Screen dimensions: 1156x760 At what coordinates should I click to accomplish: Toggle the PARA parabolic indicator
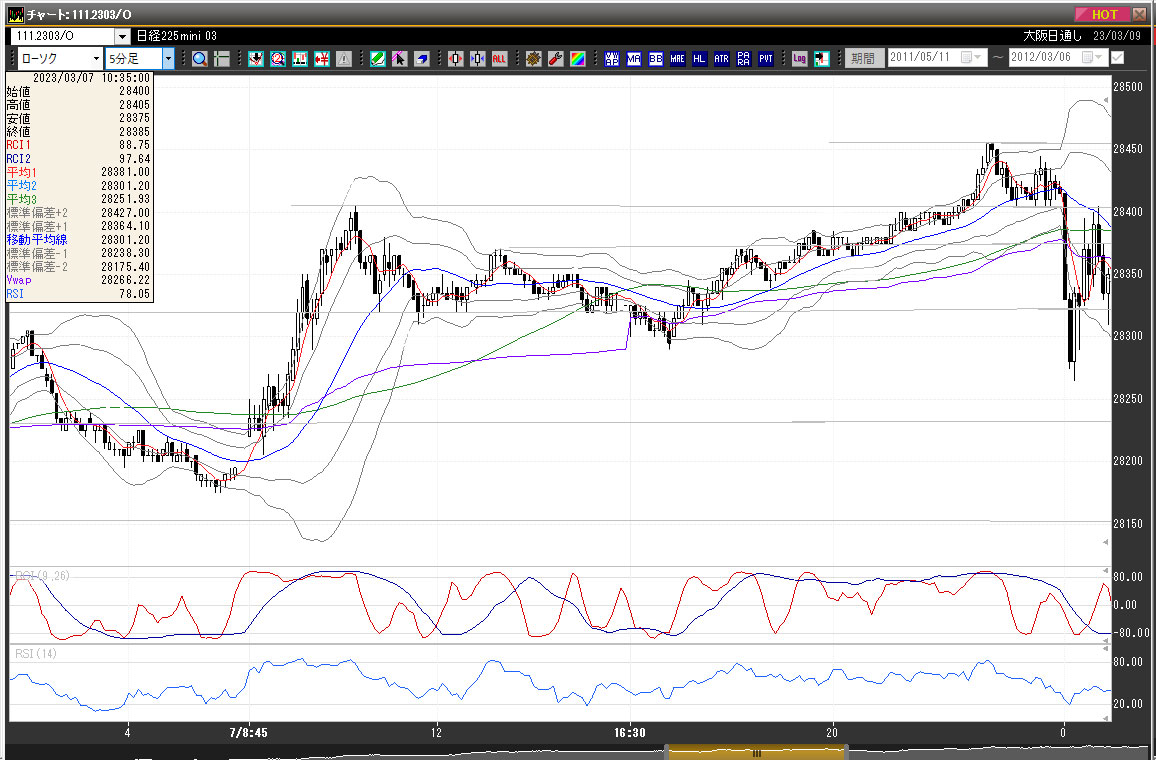click(x=744, y=59)
